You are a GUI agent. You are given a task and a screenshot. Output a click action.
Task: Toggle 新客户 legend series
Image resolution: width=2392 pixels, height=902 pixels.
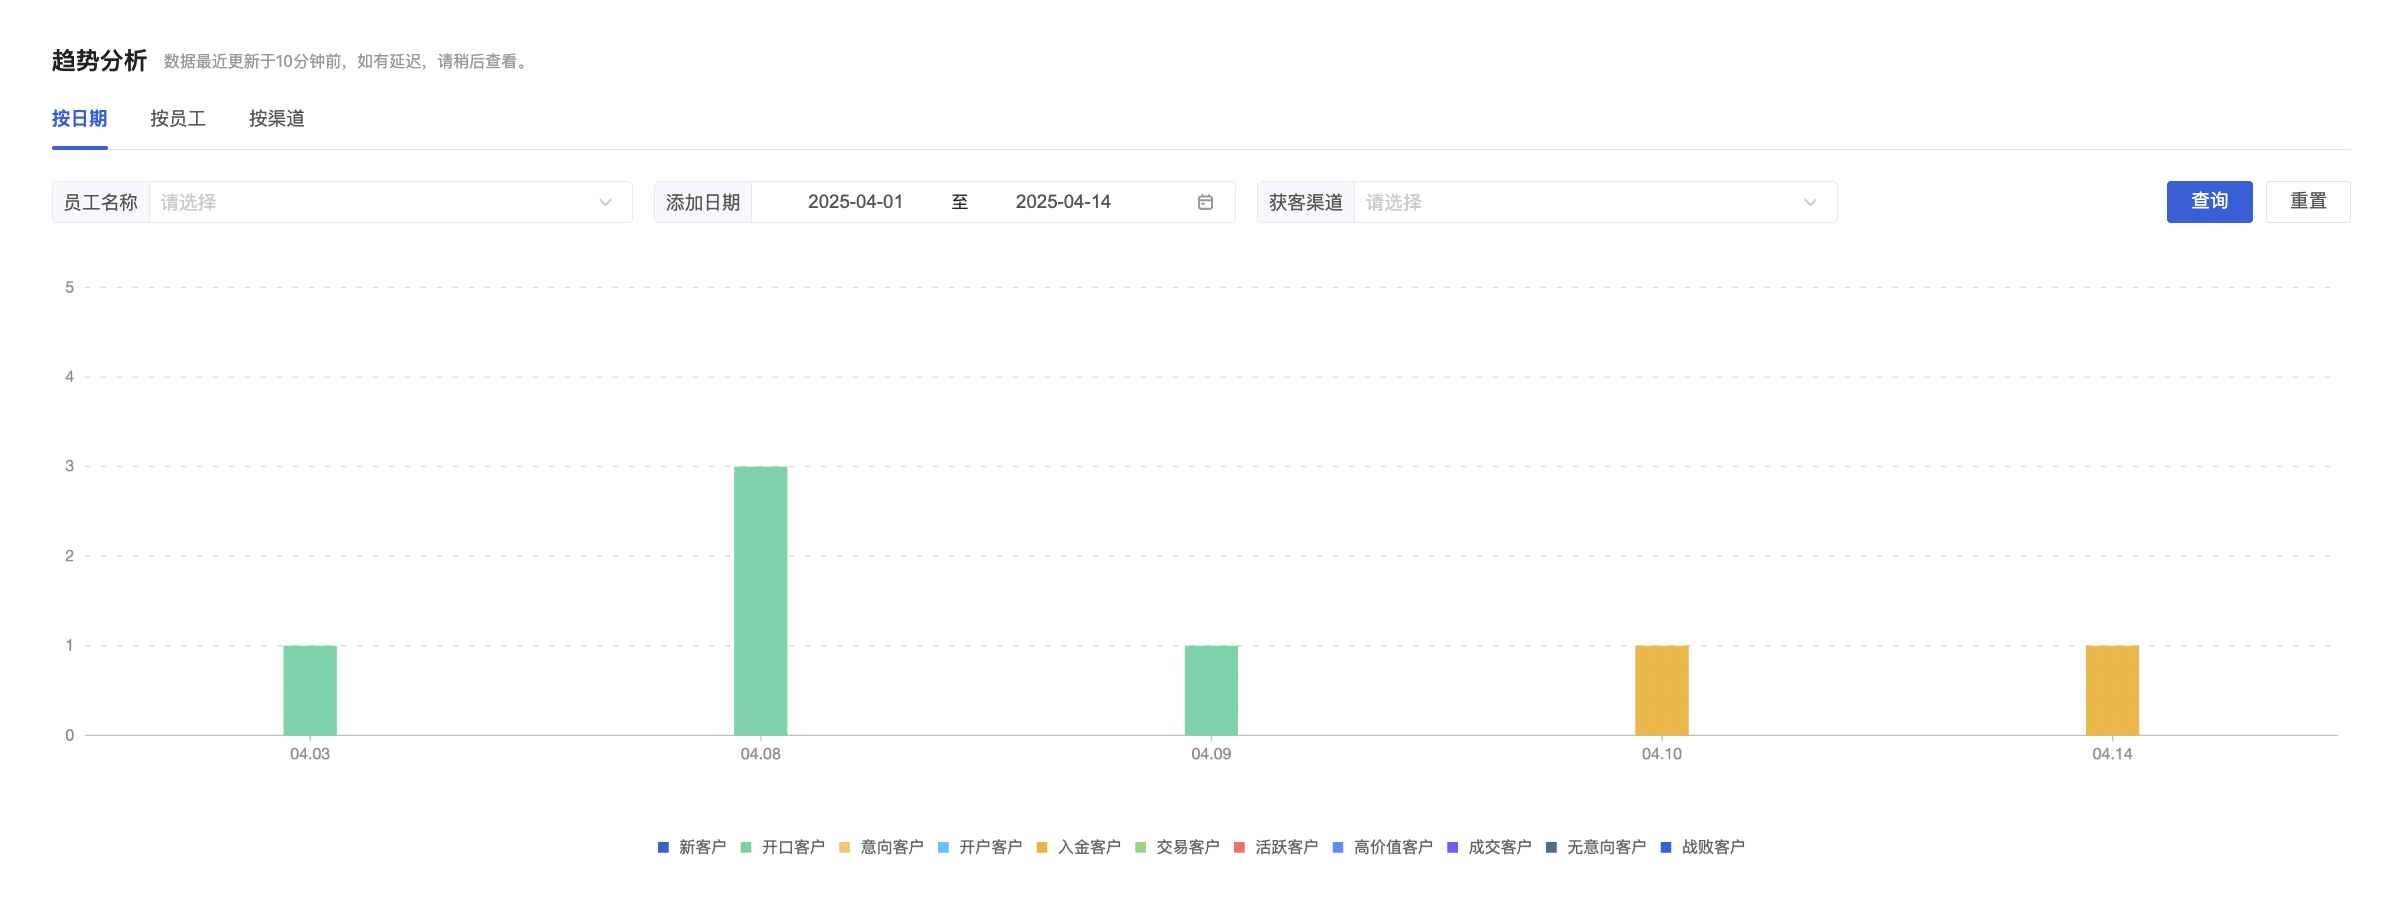pos(692,847)
